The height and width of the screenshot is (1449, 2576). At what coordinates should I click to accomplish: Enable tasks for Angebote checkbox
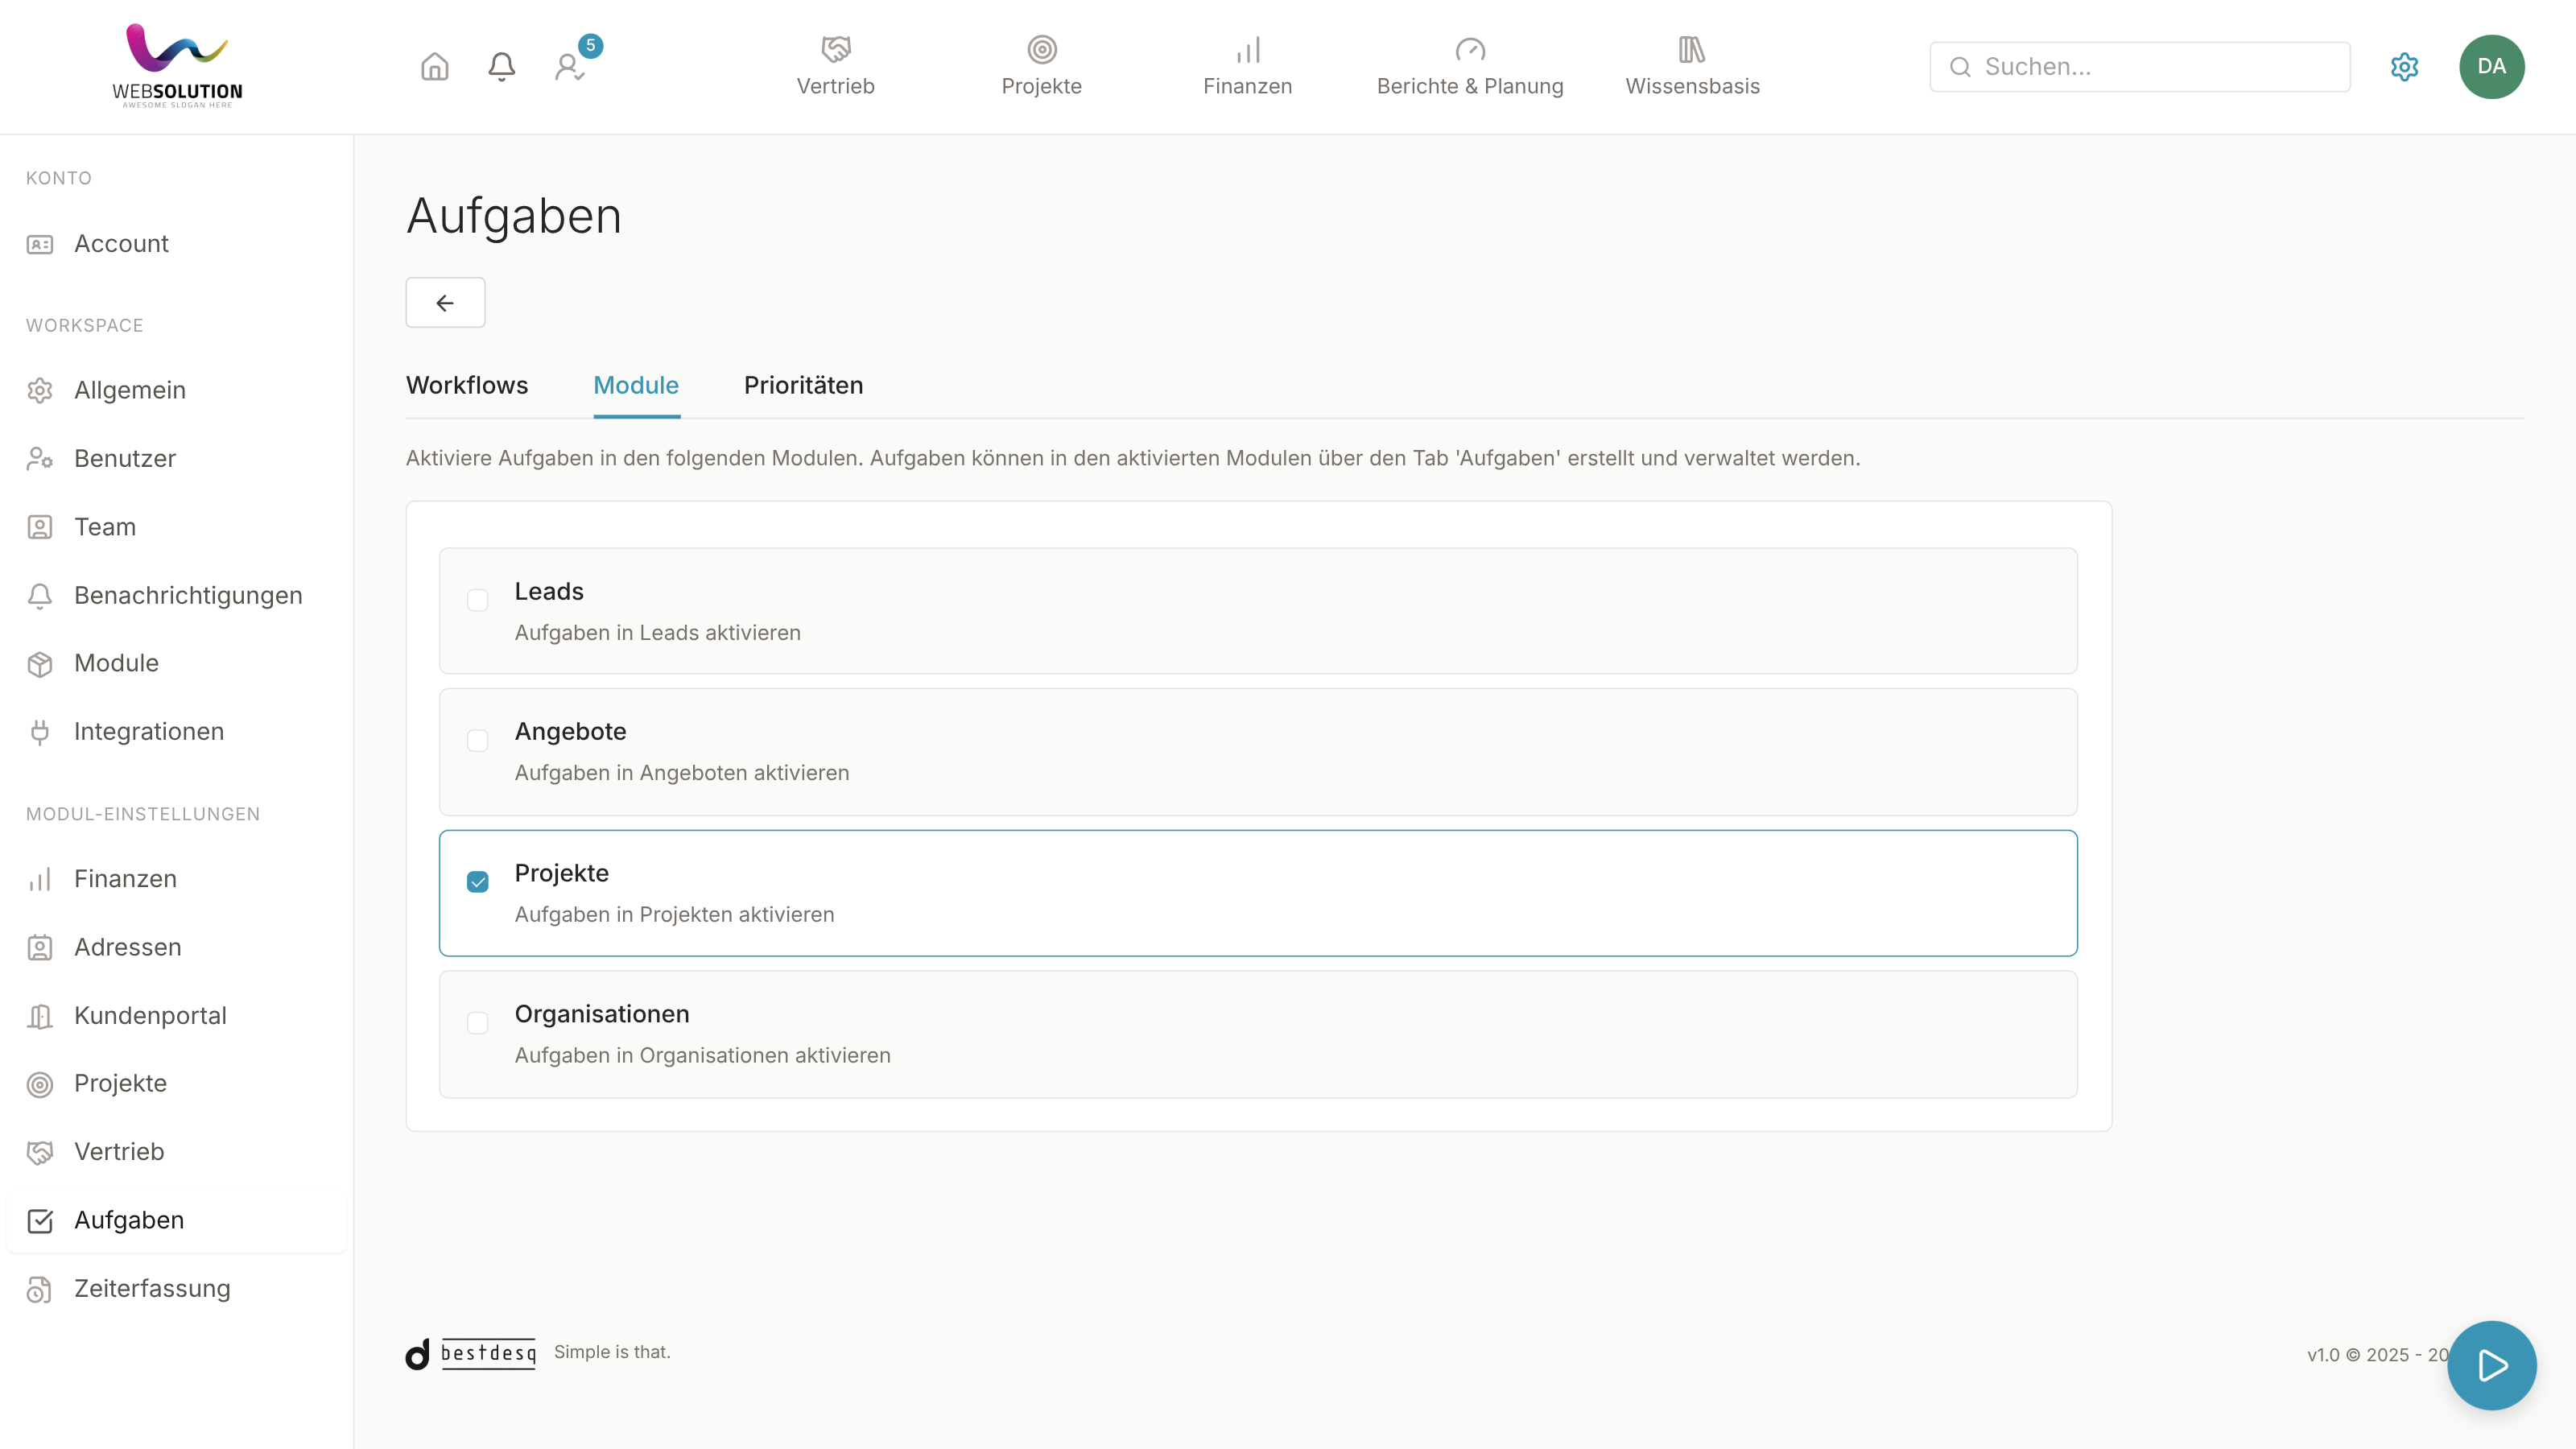478,740
